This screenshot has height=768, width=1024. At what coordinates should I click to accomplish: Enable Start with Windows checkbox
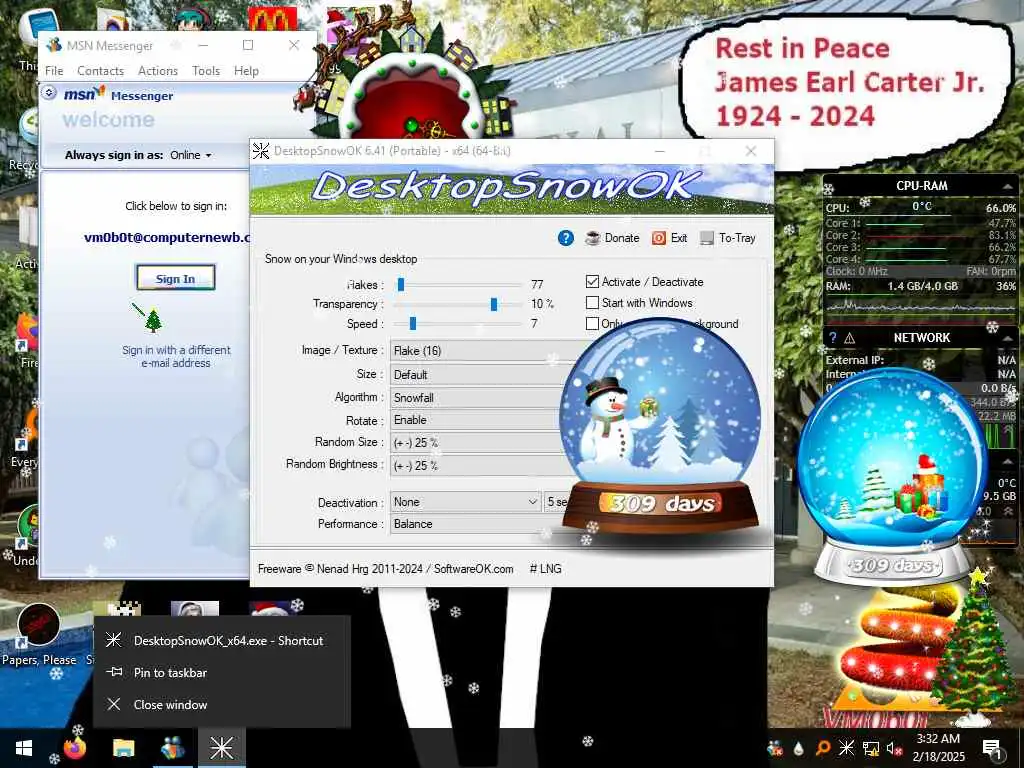point(592,302)
